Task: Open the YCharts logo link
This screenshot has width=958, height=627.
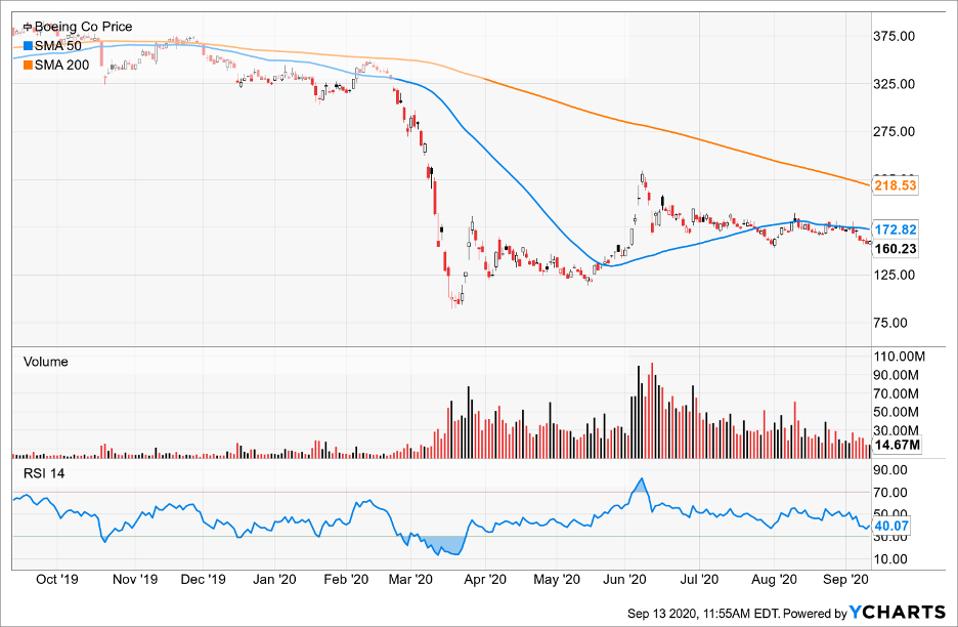Action: (897, 612)
